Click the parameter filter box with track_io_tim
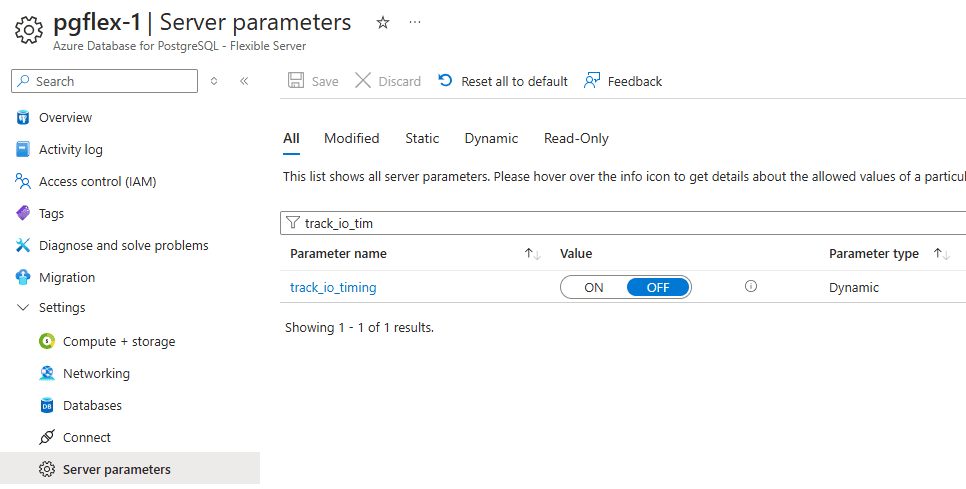The height and width of the screenshot is (489, 966). click(623, 224)
